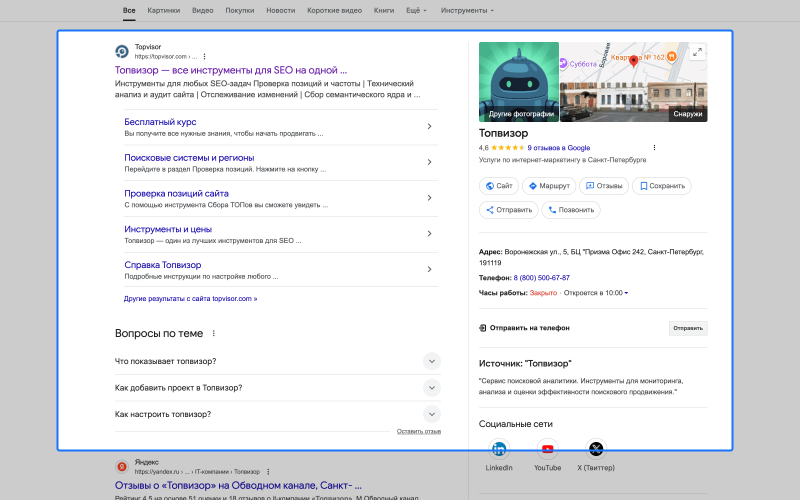Open the Топвизор main result title link

231,70
